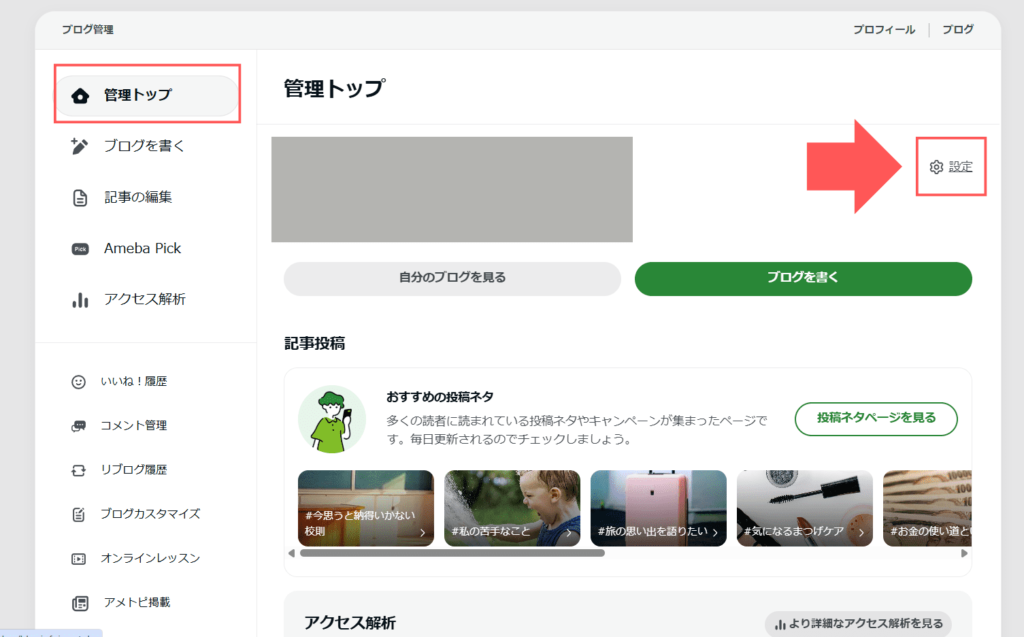The width and height of the screenshot is (1024, 637).
Task: Click the document icon for 記事の編集
Action: tap(80, 198)
